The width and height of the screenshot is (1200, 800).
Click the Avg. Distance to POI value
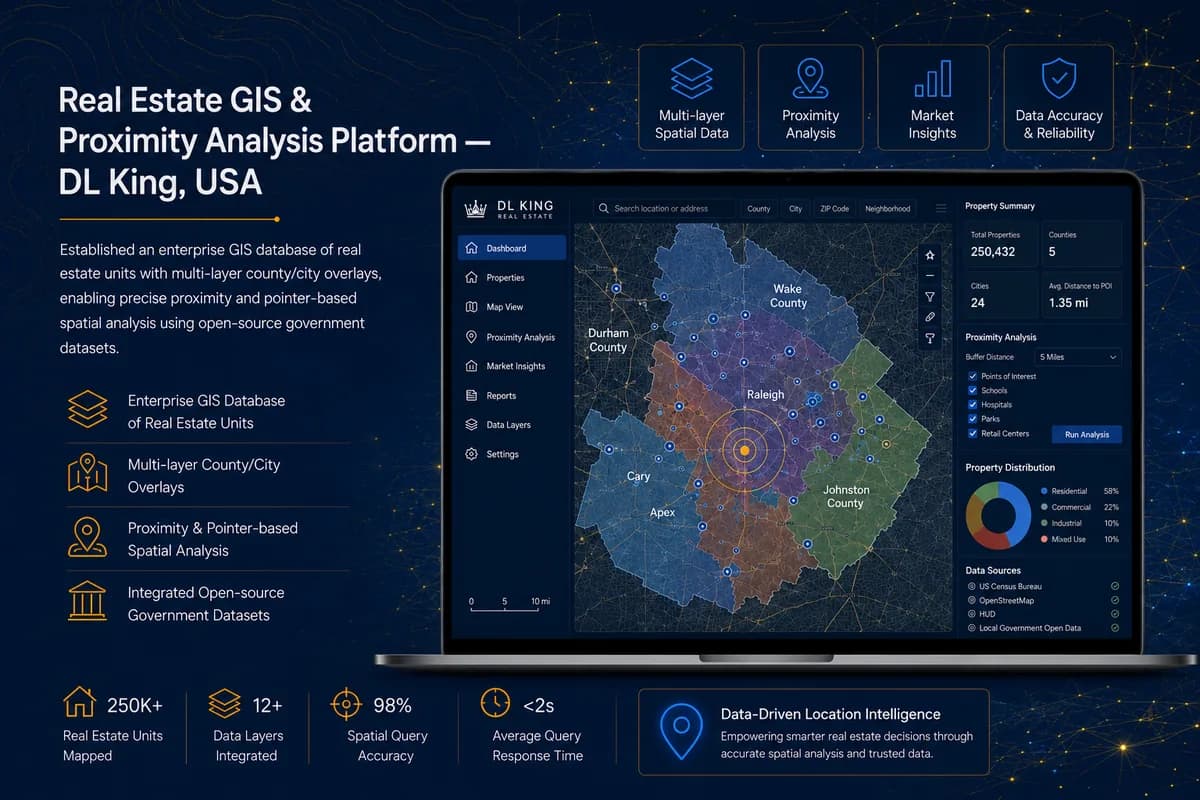pyautogui.click(x=1067, y=303)
